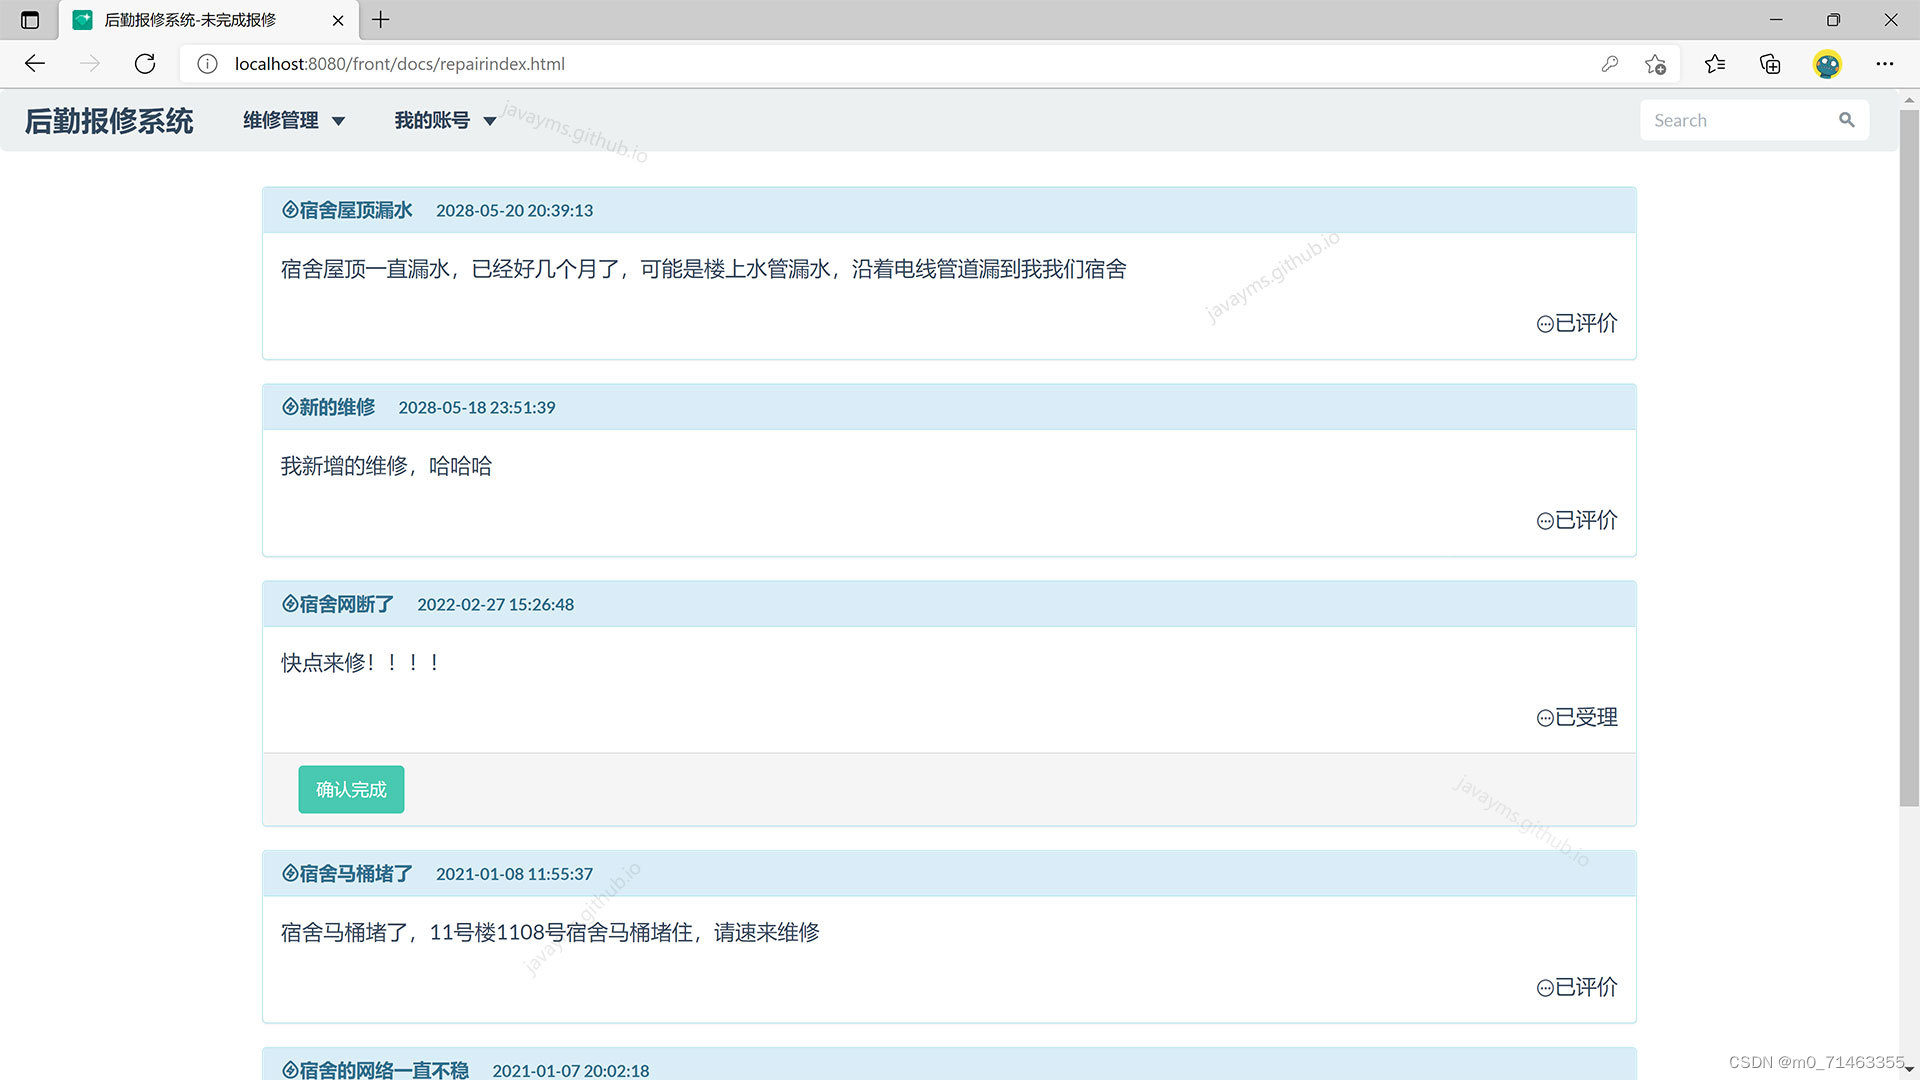Open a new browser tab
The image size is (1920, 1080).
coord(381,20)
